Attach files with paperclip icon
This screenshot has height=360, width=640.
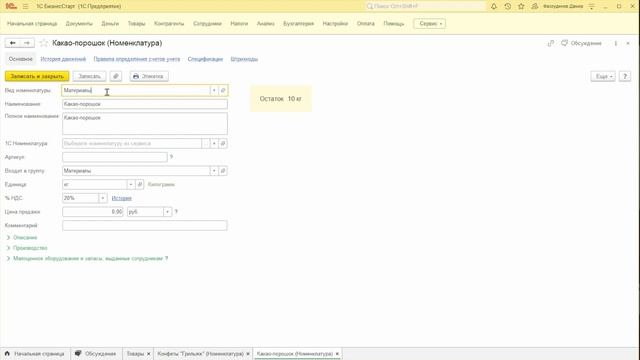[x=116, y=76]
